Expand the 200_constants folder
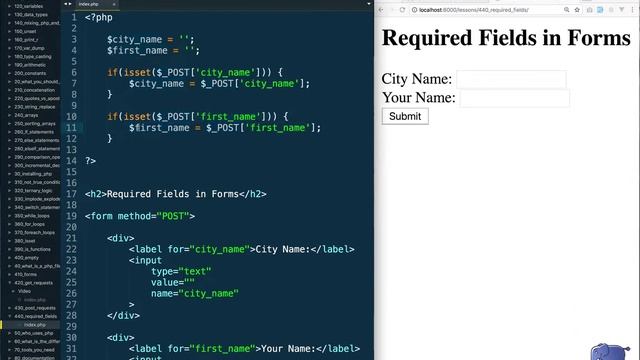Screen dimensions: 640x360 [x=9, y=73]
